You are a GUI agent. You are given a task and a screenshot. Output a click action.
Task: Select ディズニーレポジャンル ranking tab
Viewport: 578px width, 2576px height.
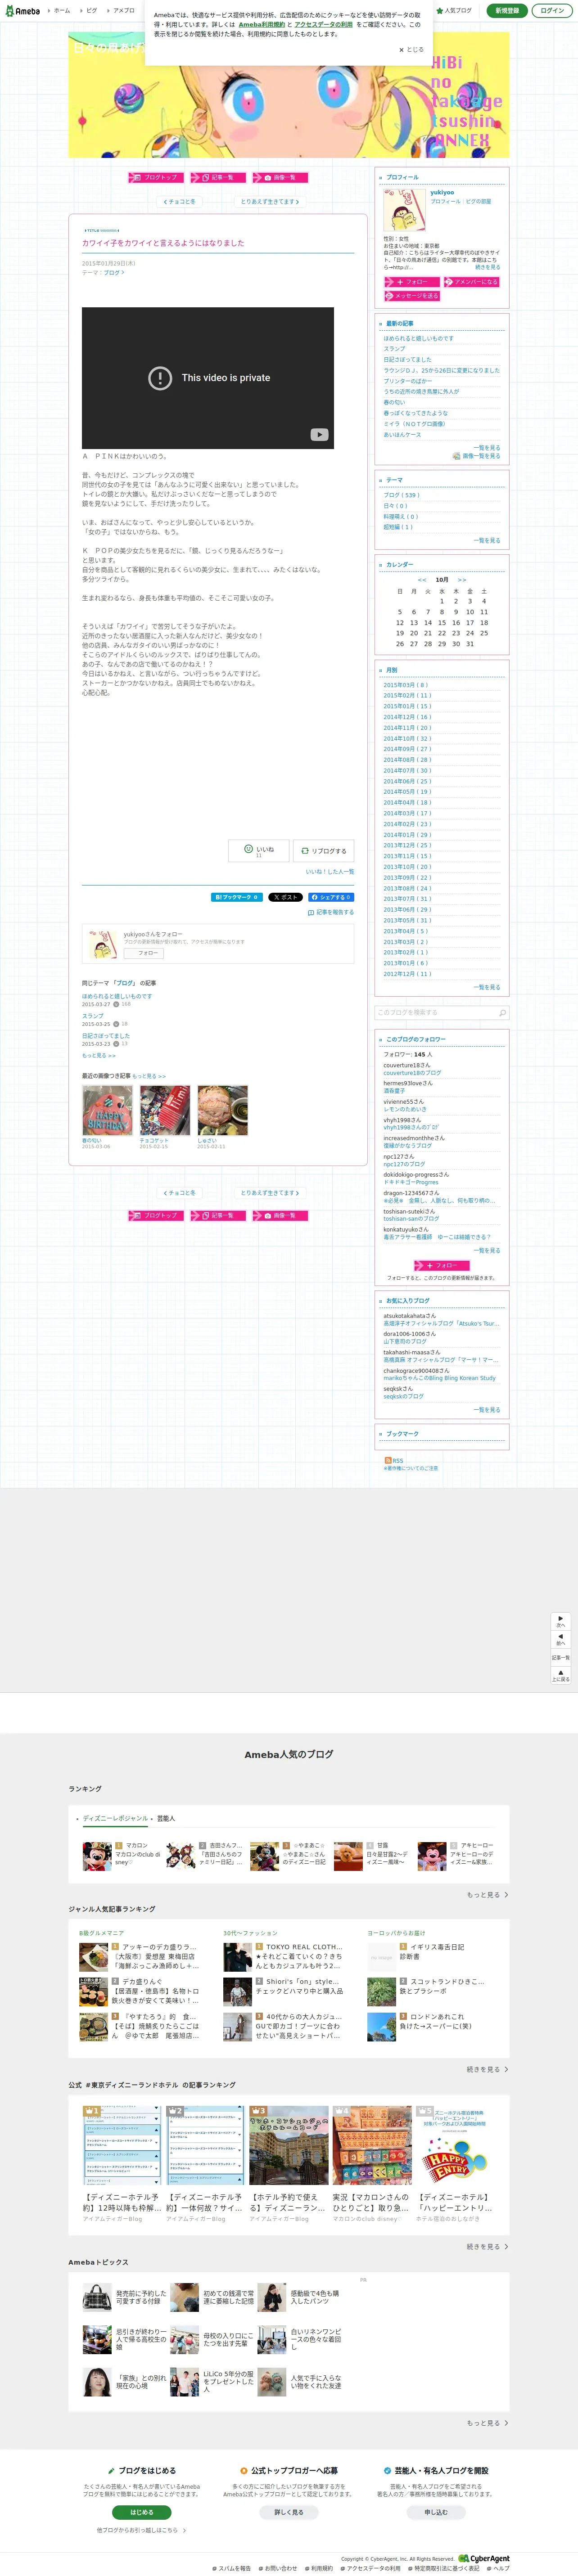115,1819
